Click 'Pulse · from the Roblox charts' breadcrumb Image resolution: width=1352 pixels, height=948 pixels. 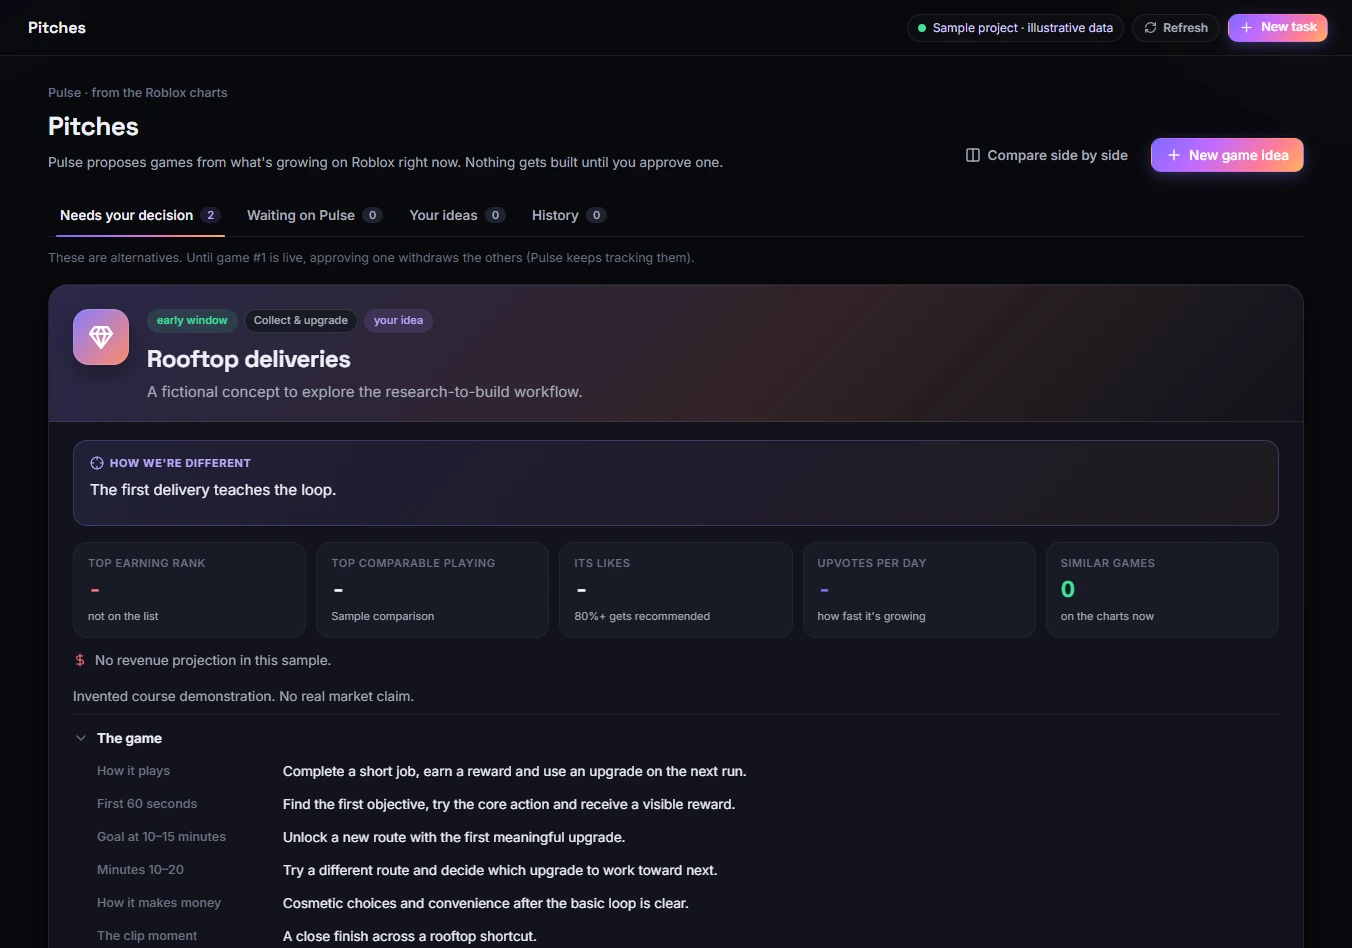[138, 93]
